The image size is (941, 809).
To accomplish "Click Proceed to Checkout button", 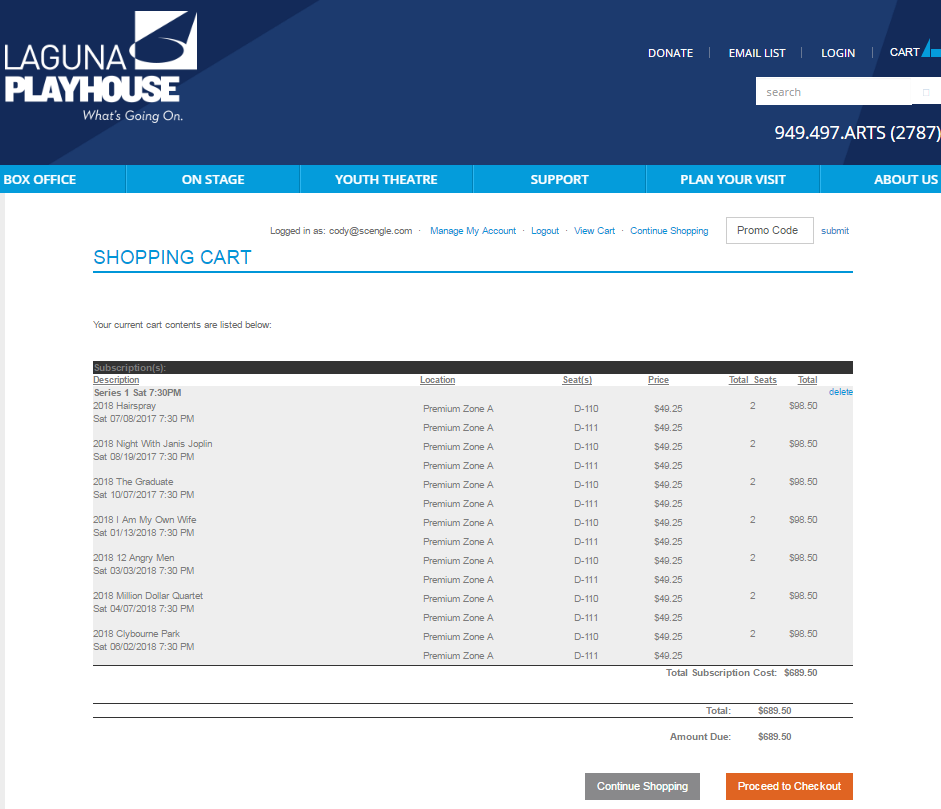I will (789, 786).
